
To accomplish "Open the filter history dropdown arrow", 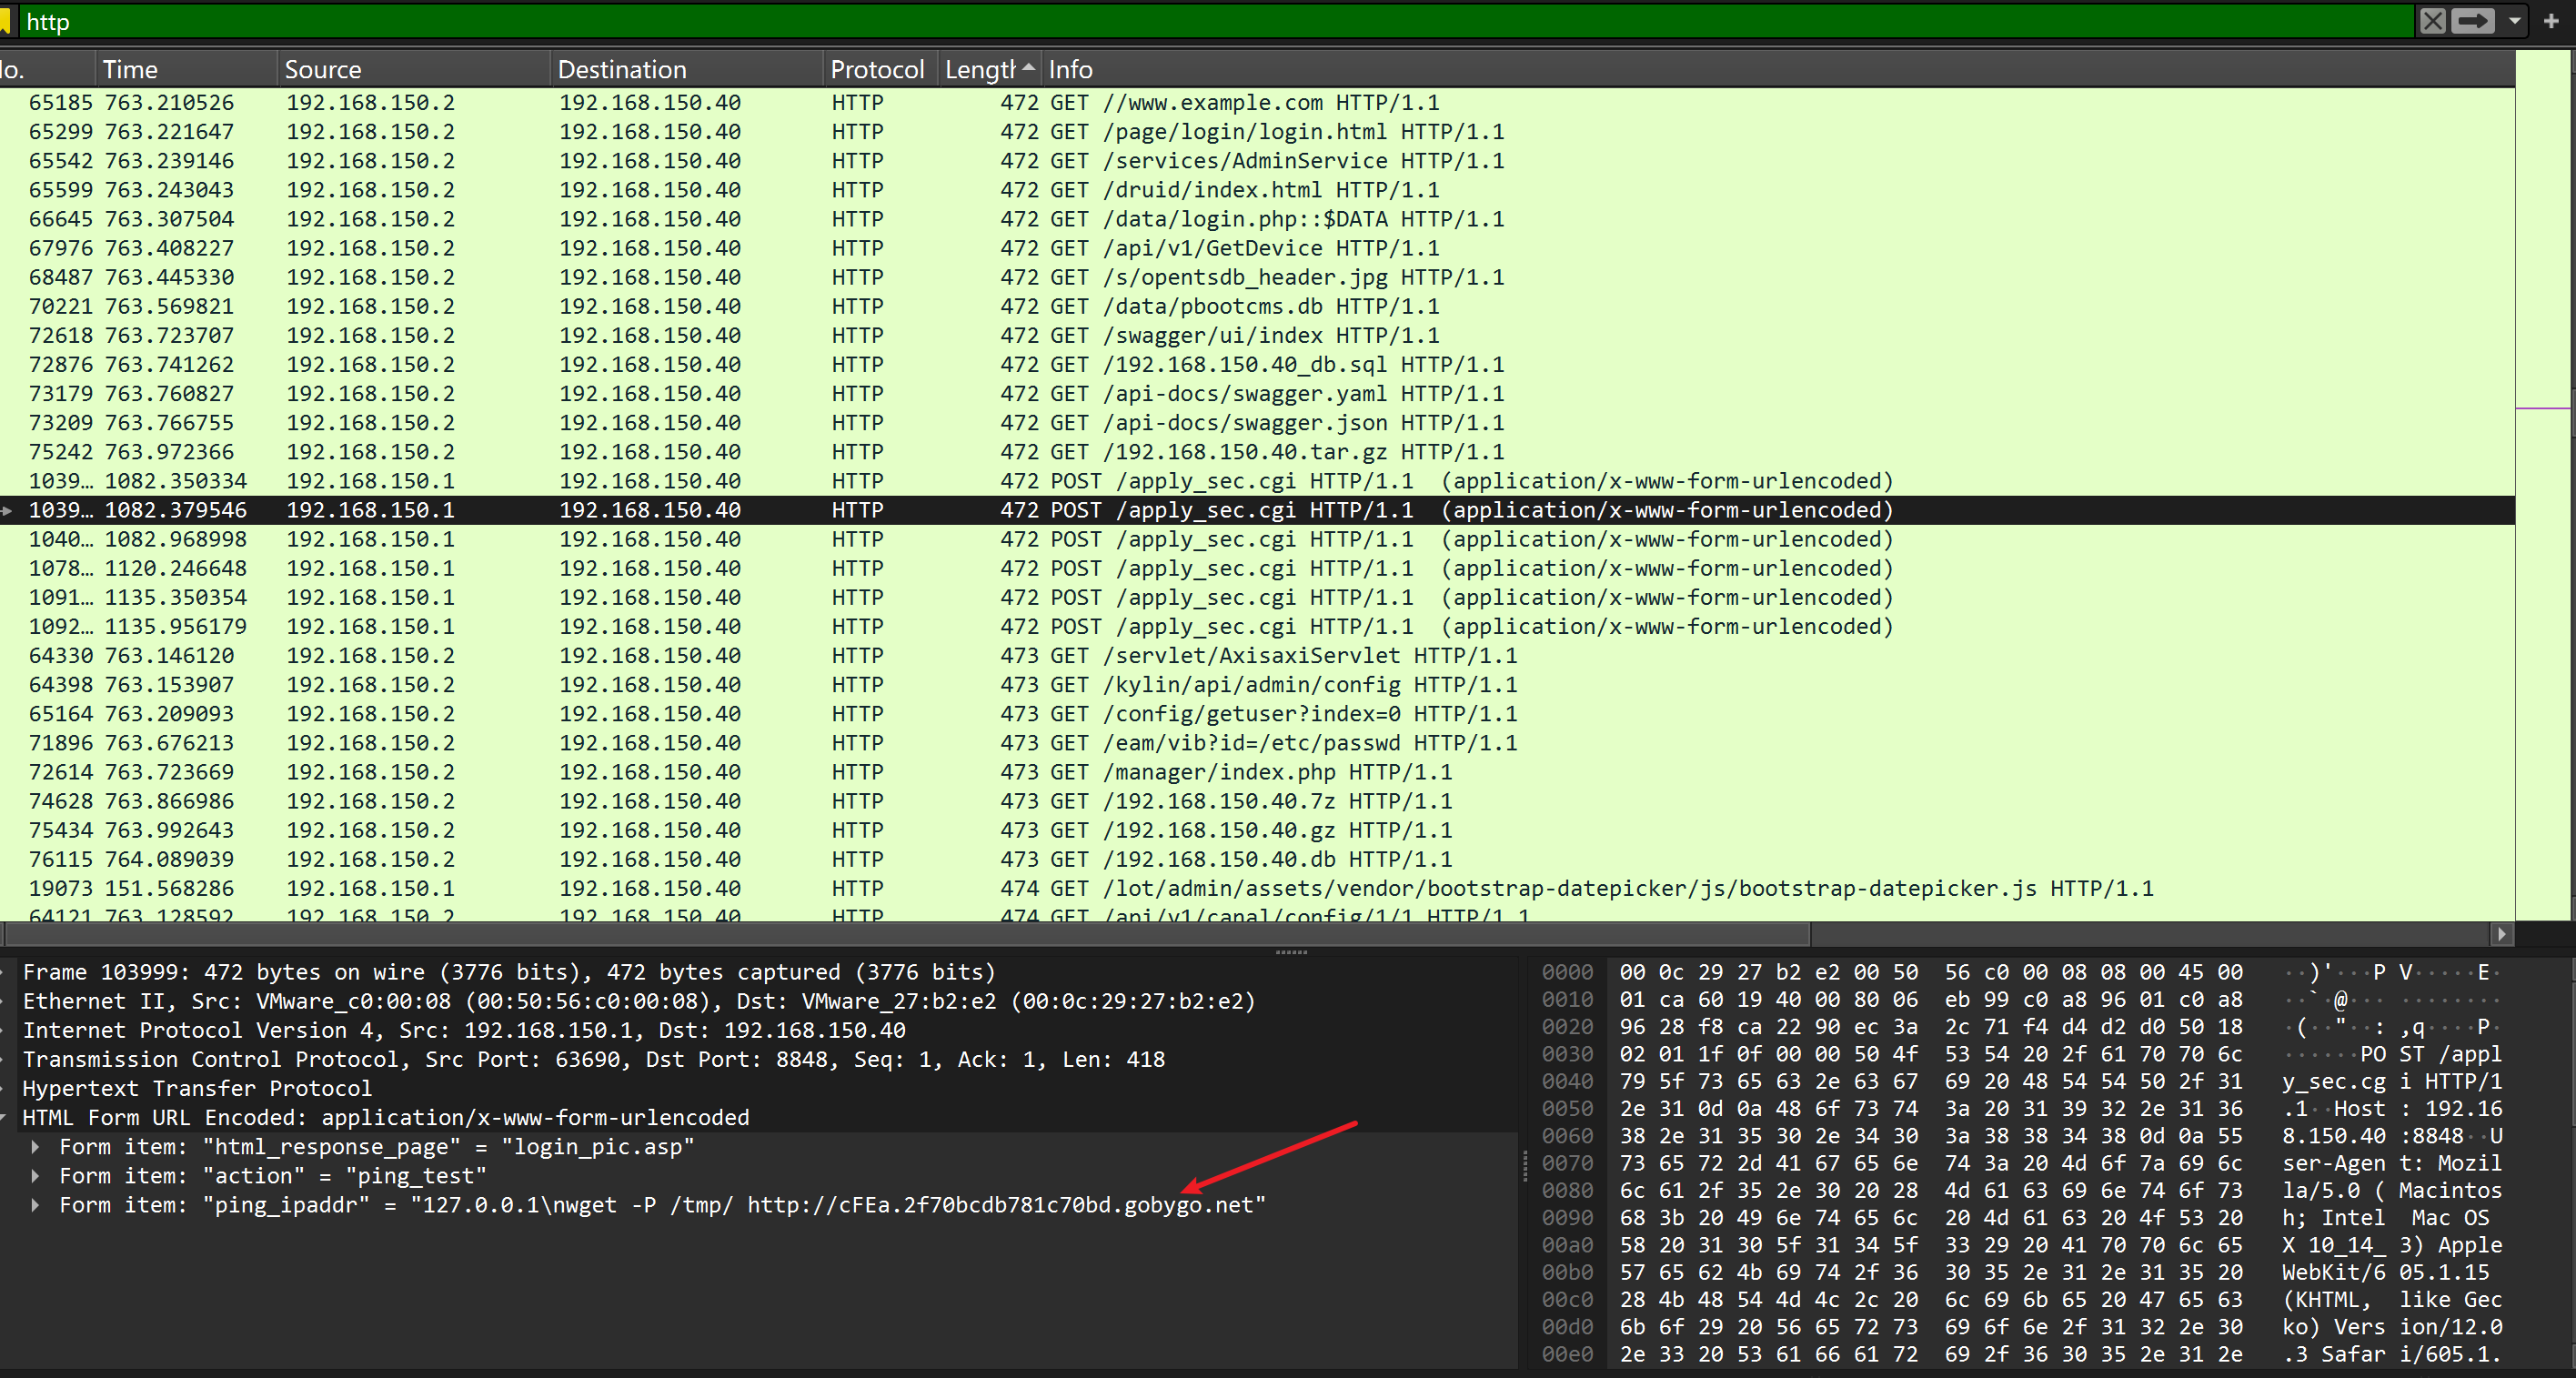I will click(2515, 21).
